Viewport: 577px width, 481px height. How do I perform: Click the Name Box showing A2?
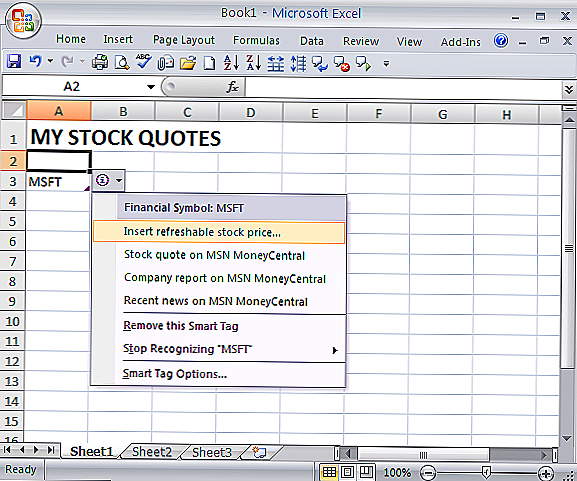(x=72, y=87)
